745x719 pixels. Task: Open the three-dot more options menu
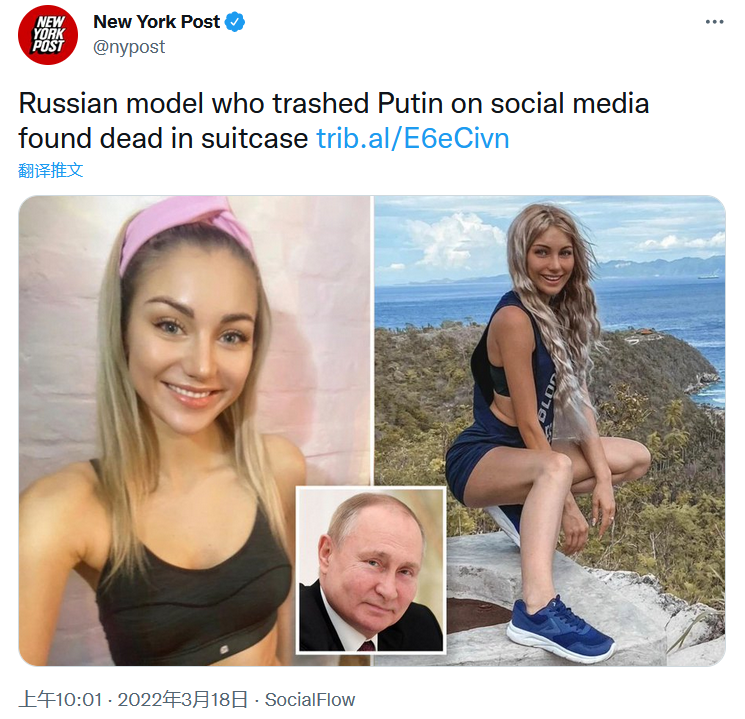(x=714, y=22)
